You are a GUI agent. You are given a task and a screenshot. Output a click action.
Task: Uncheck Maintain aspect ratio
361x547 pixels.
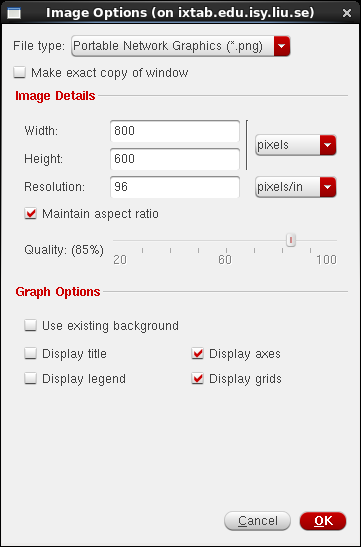(x=31, y=213)
